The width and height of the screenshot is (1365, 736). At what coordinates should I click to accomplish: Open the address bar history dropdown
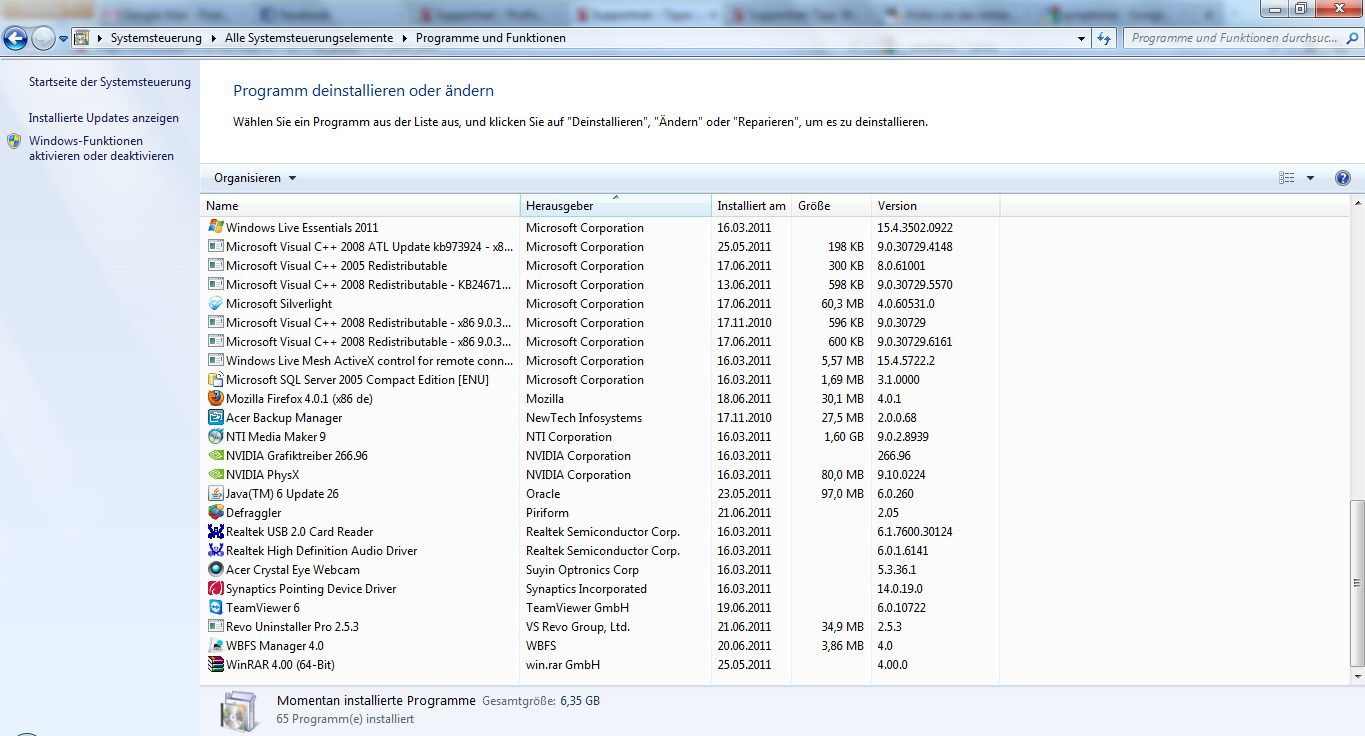coord(1081,38)
